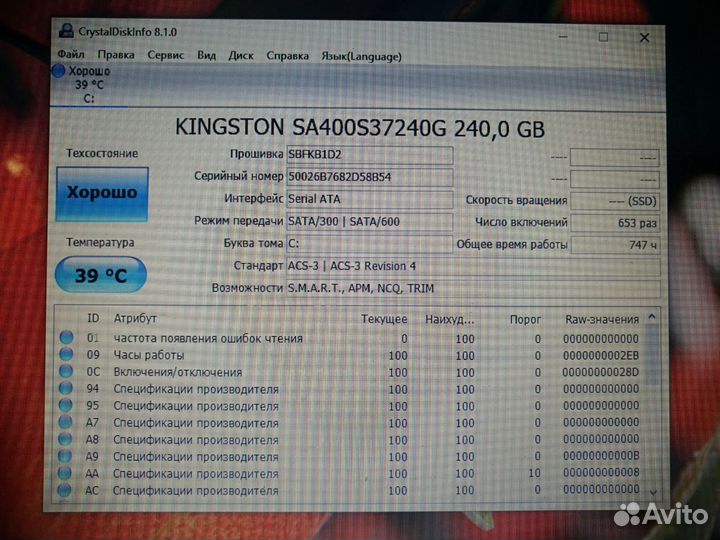Image resolution: width=720 pixels, height=540 pixels.
Task: Click the Raw-значения column header
Action: [x=602, y=319]
